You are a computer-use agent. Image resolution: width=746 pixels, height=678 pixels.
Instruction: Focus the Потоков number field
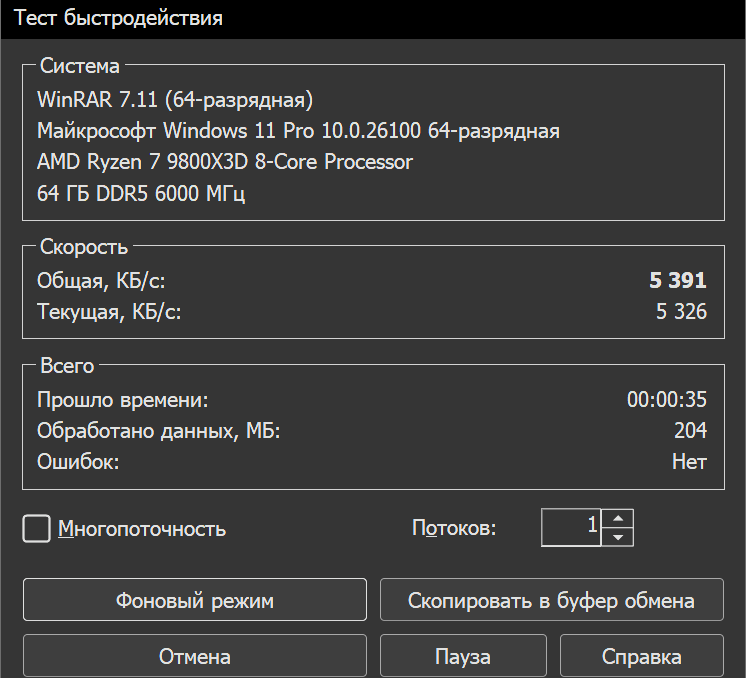(571, 528)
